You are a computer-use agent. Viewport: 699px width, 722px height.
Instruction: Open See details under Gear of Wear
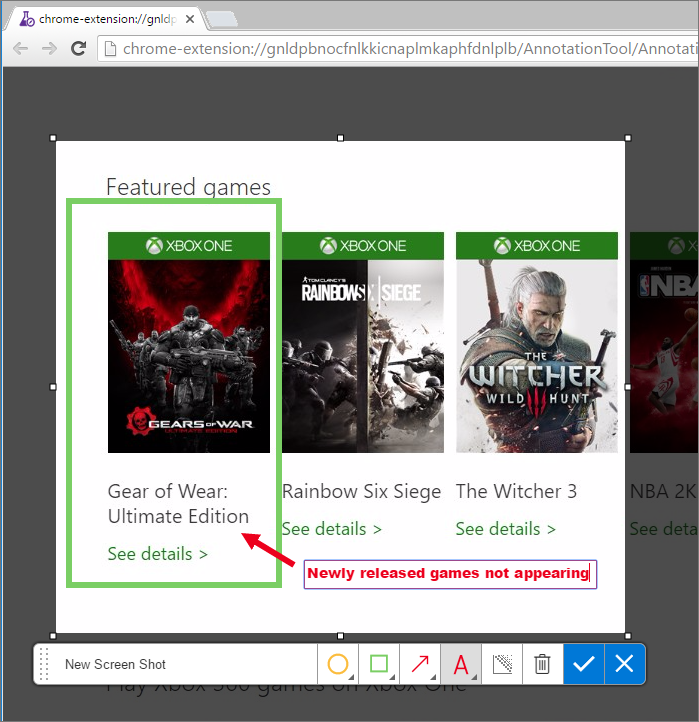point(158,554)
